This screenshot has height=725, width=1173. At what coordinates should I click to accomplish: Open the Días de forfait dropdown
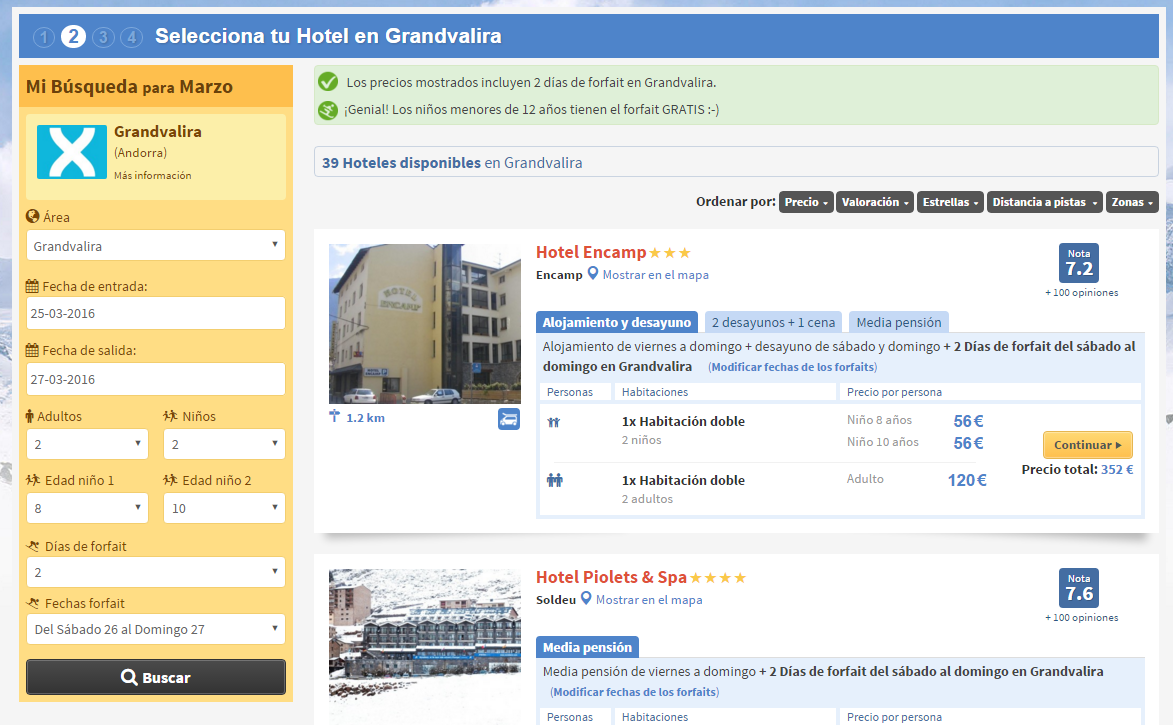click(x=156, y=572)
